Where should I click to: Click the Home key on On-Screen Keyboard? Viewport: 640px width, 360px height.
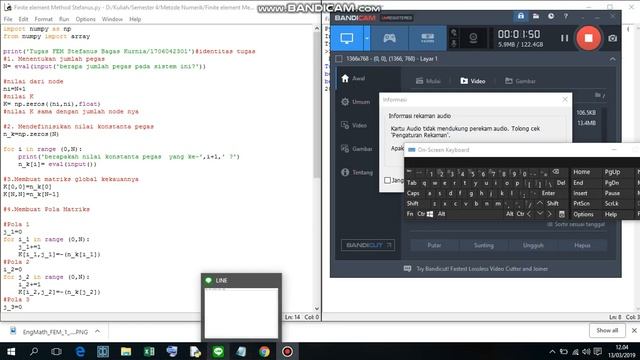point(581,172)
